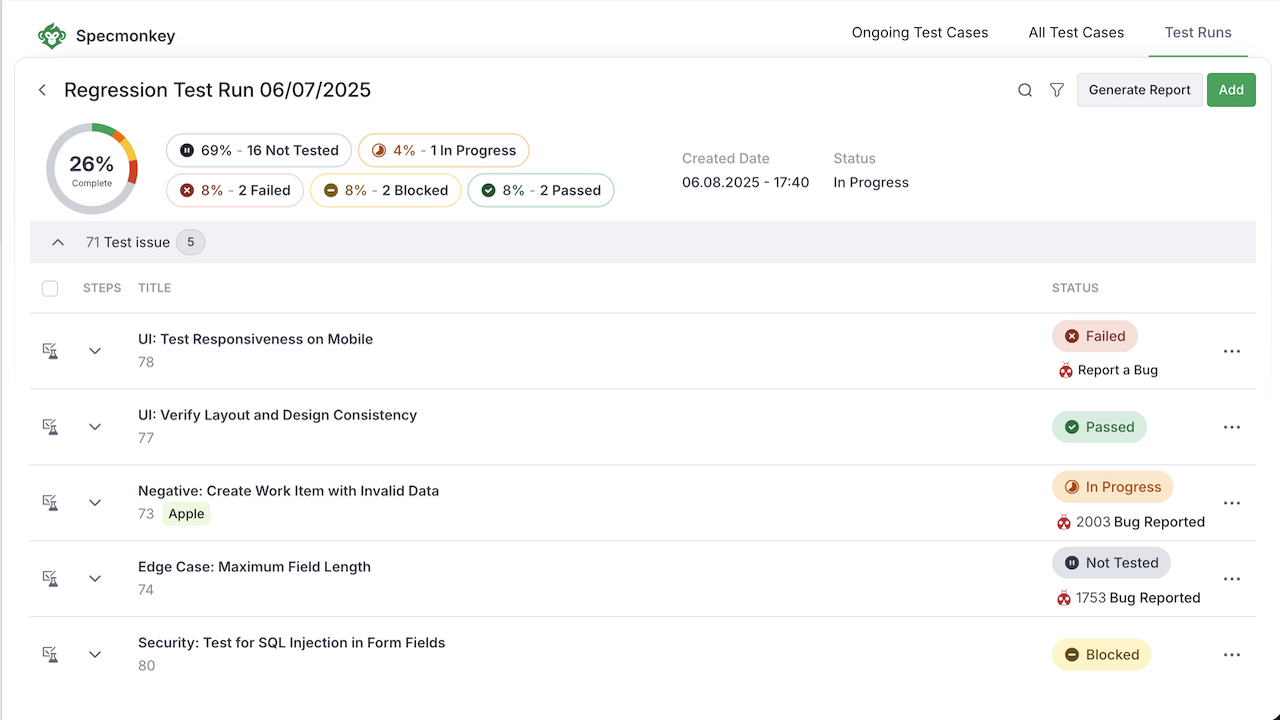
Task: Click the TITLE column header
Action: 154,288
